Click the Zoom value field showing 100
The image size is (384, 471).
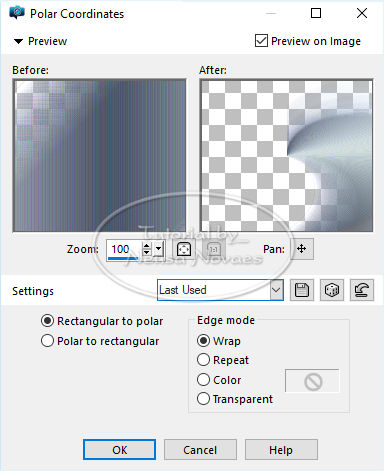click(x=124, y=249)
